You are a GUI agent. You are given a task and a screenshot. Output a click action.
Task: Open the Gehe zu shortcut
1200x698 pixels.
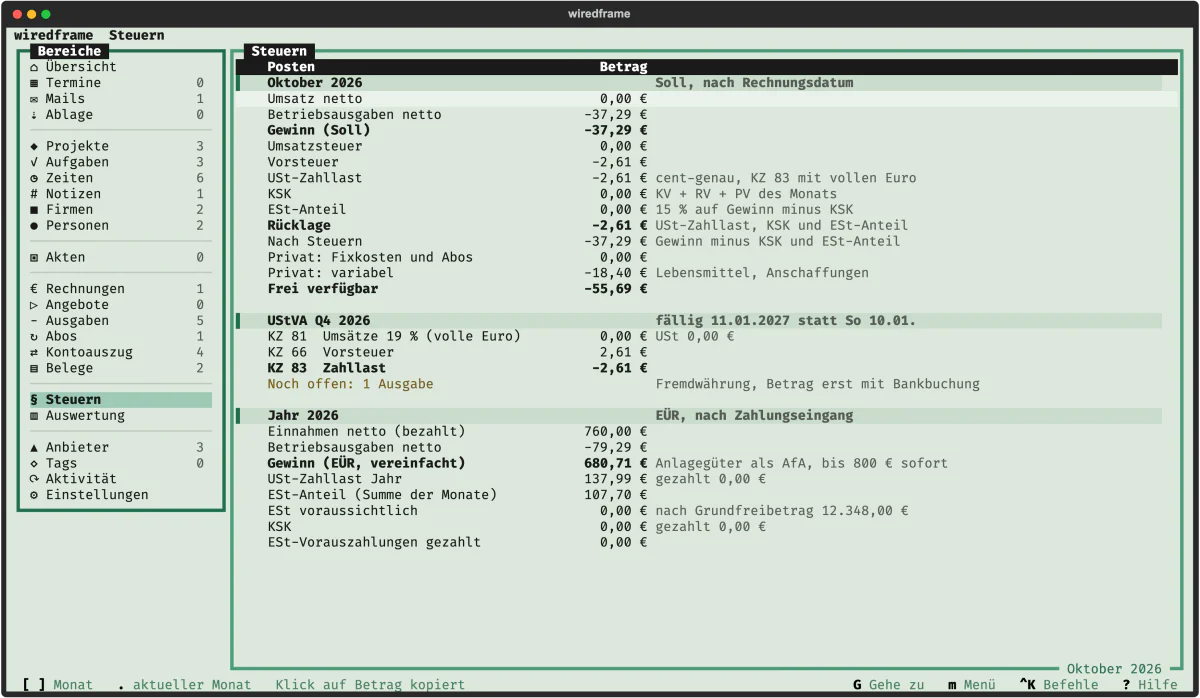889,685
